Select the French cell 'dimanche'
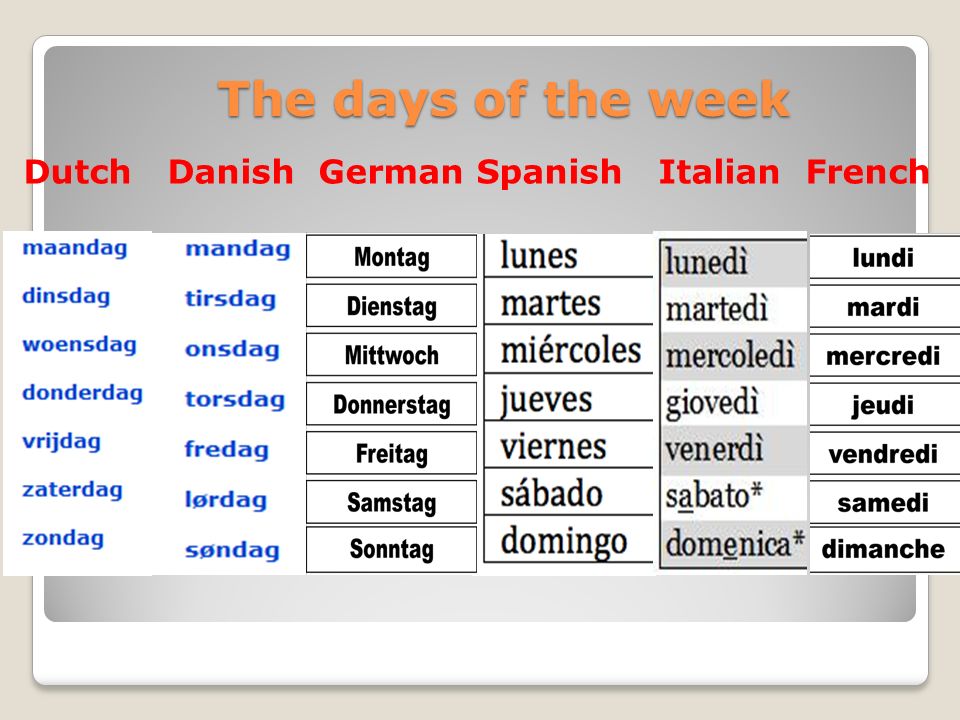 (884, 549)
